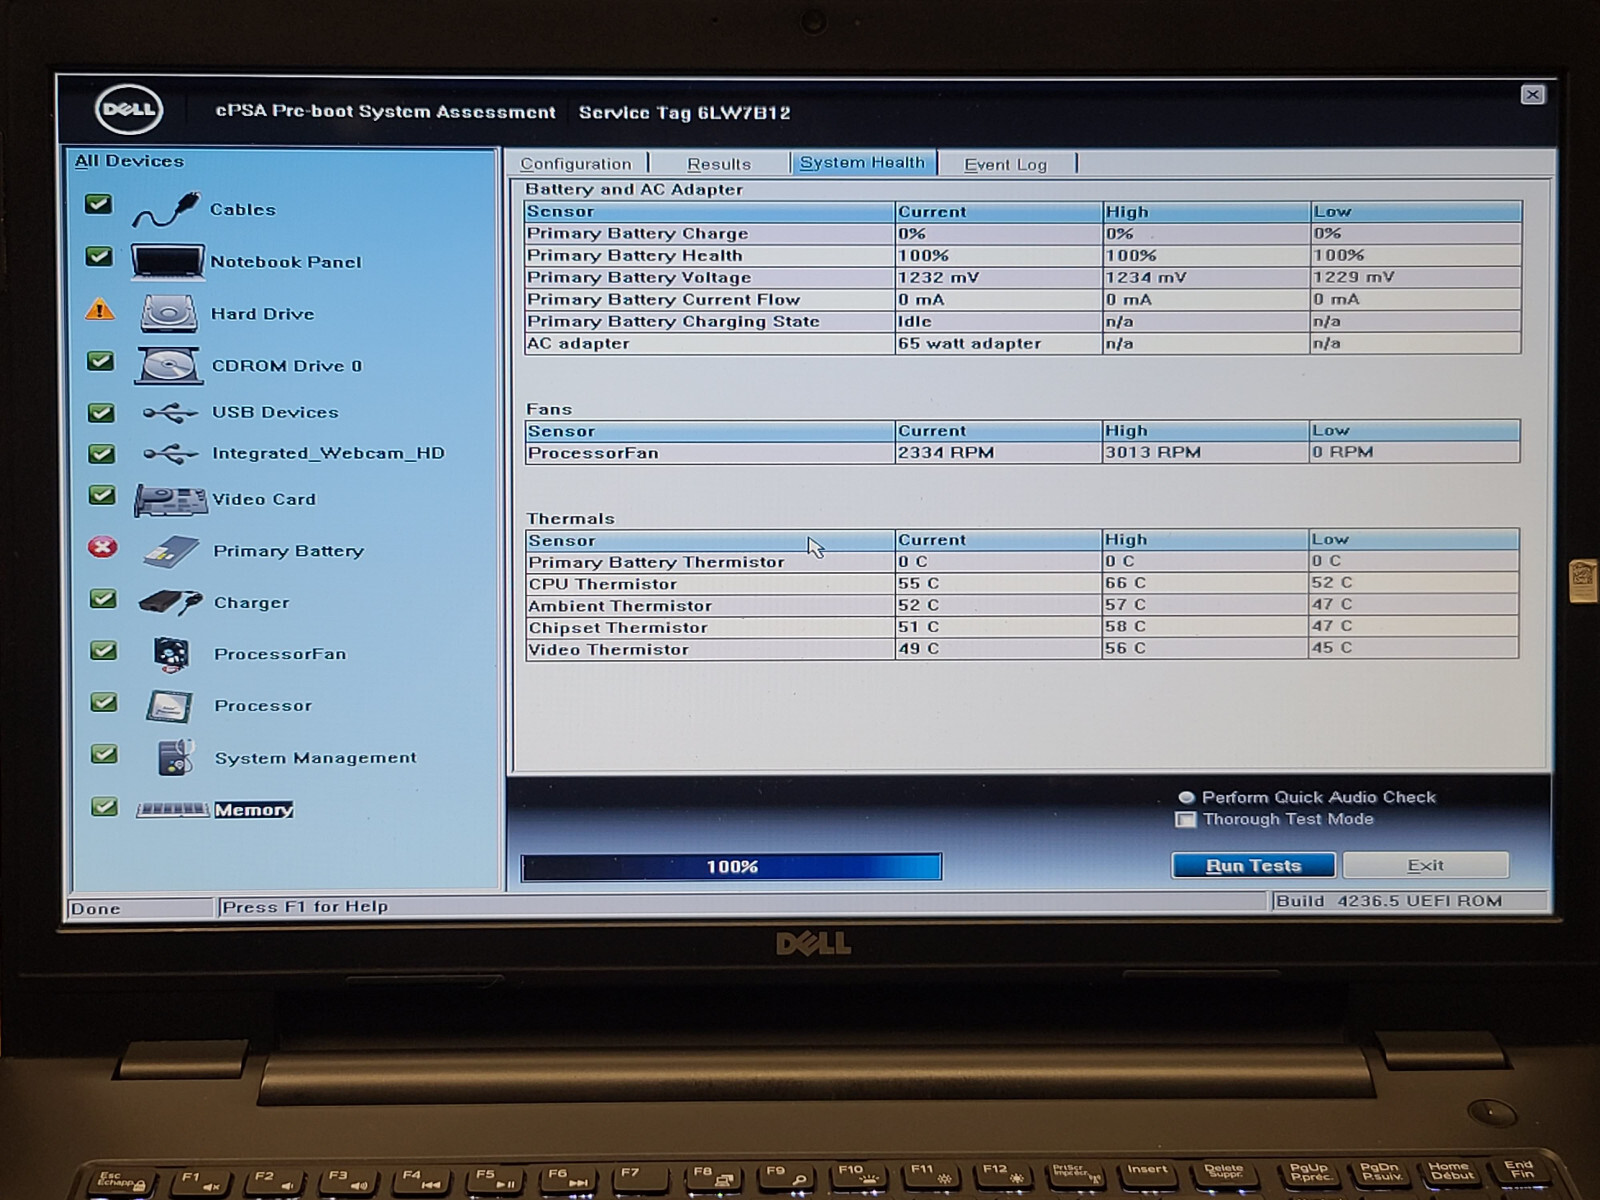Select the Primary Battery label in list

(288, 551)
